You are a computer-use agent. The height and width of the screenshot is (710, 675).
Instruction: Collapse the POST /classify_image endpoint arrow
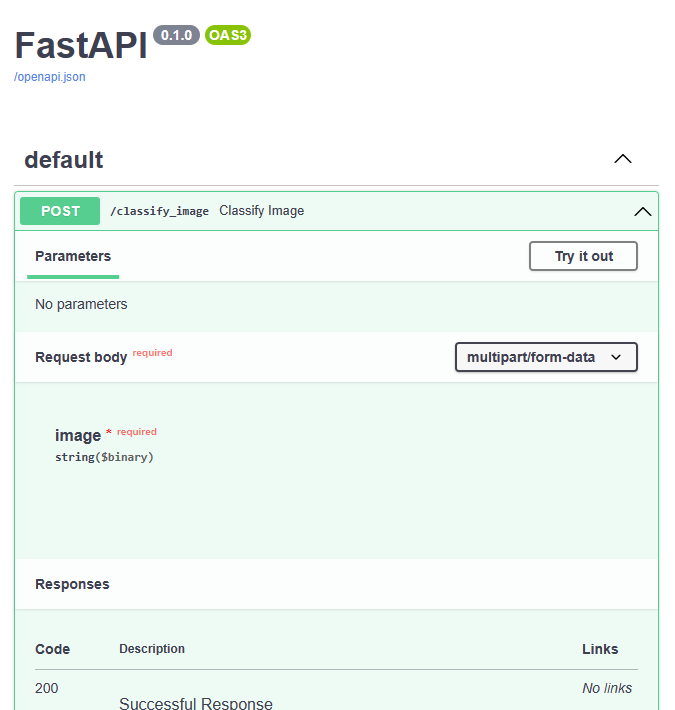(642, 211)
